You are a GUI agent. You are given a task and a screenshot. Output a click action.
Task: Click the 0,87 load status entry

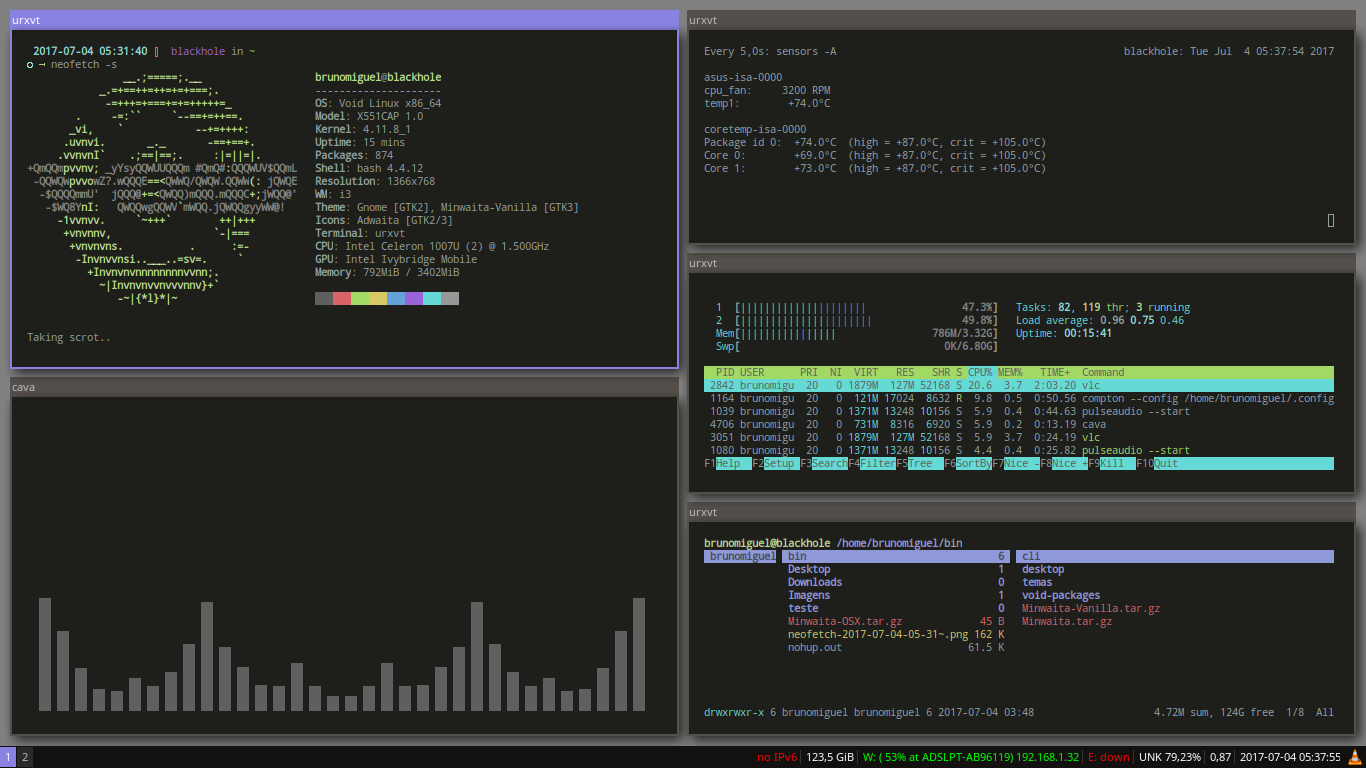(x=1221, y=757)
